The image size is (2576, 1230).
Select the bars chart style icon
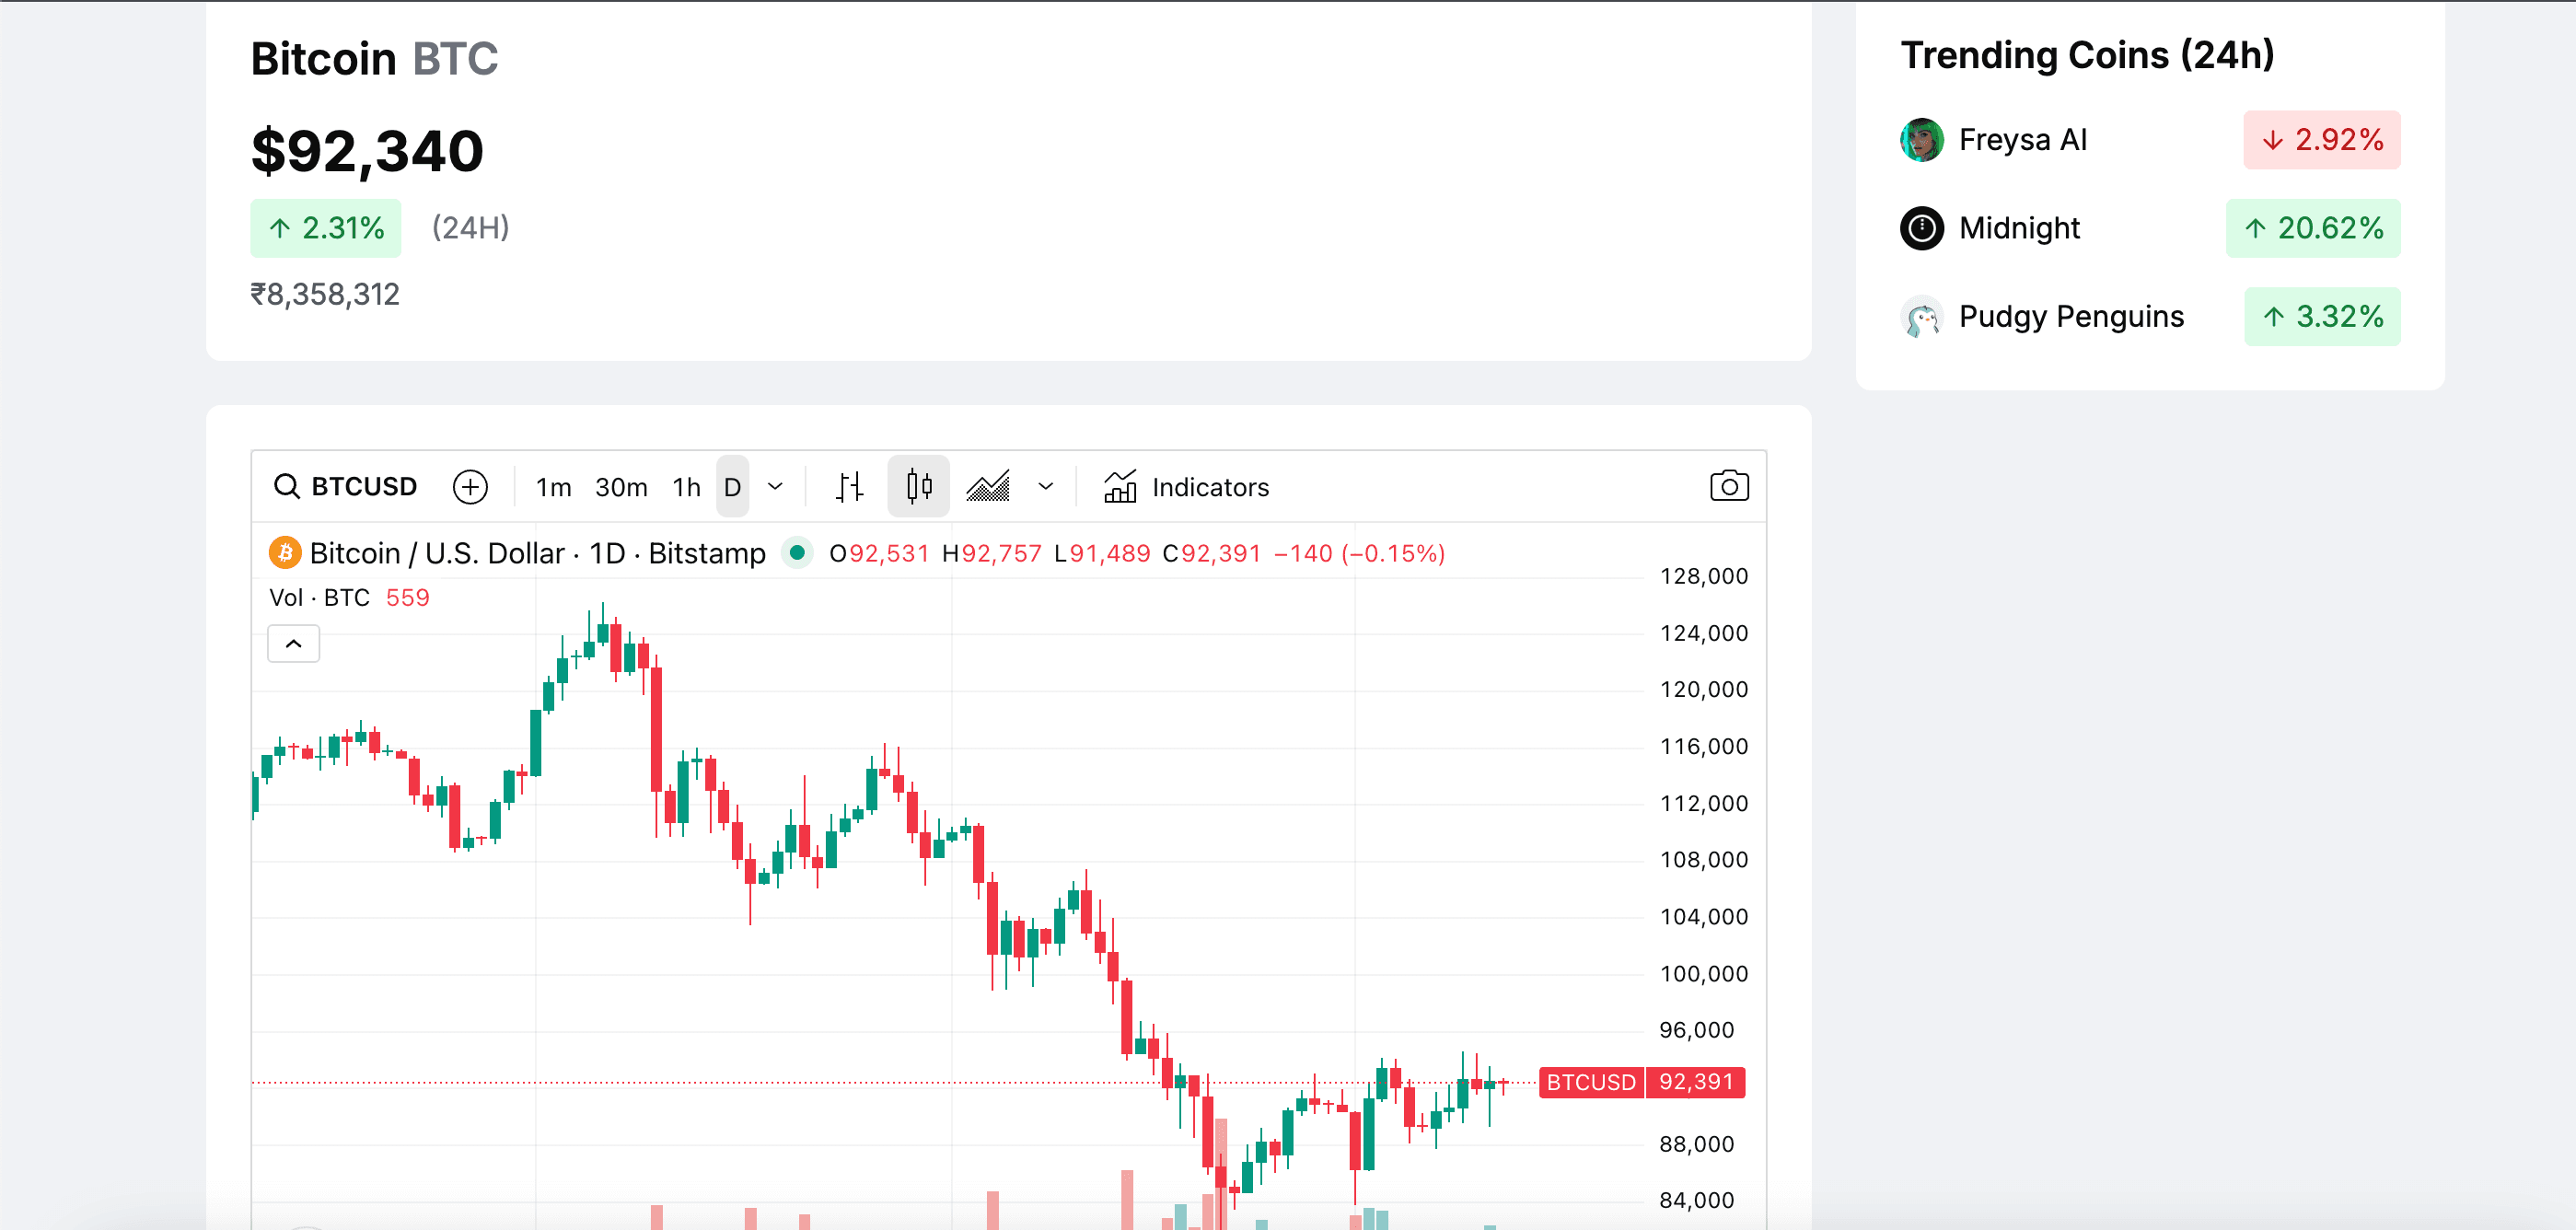(x=849, y=486)
